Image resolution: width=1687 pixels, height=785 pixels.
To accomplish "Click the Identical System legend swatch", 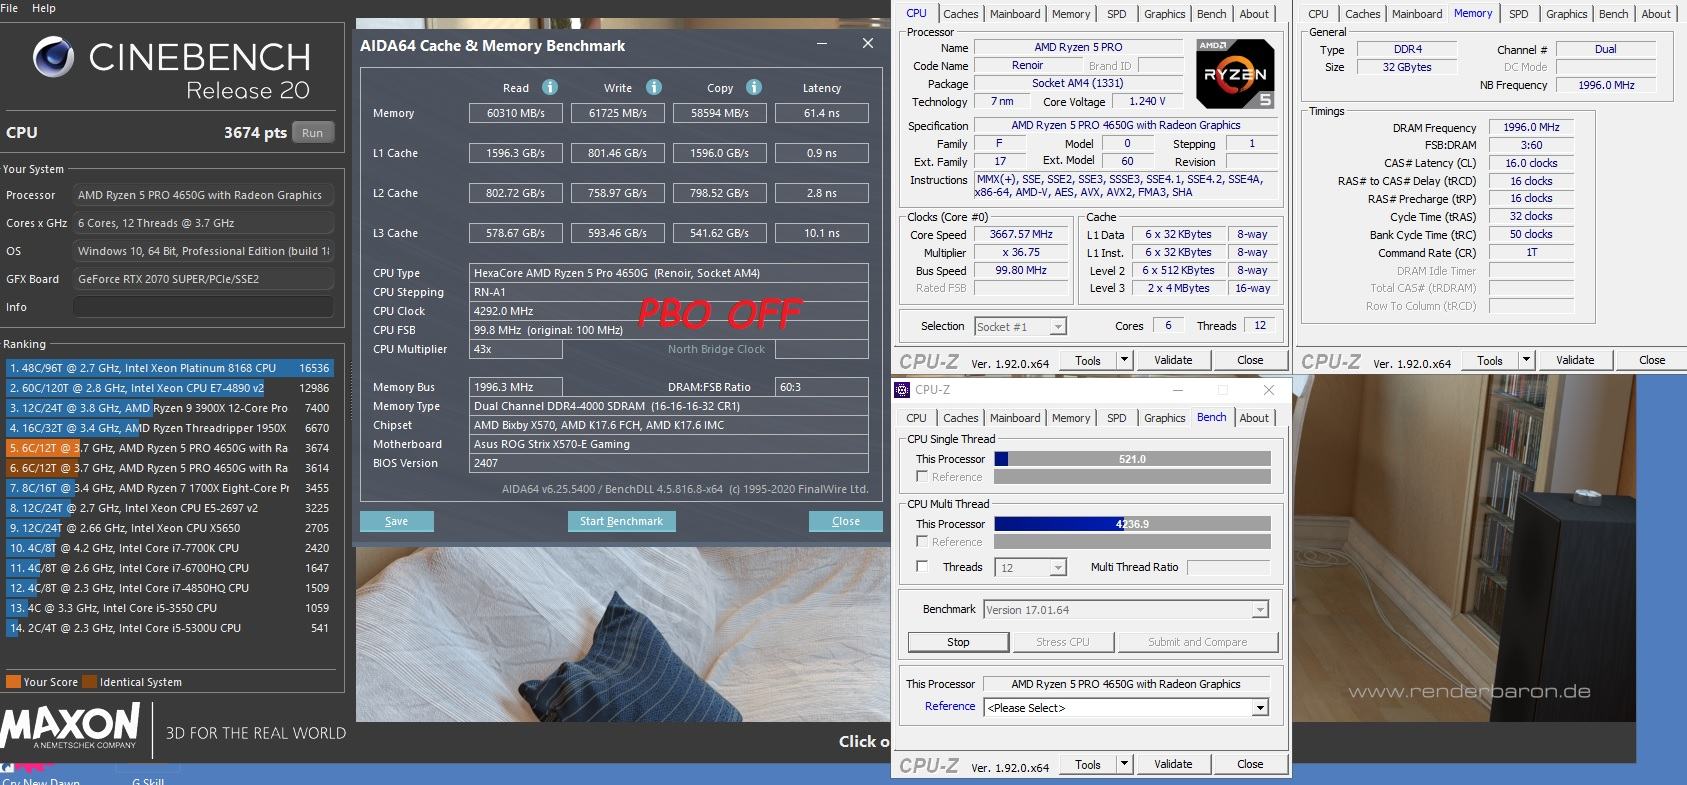I will pyautogui.click(x=90, y=682).
